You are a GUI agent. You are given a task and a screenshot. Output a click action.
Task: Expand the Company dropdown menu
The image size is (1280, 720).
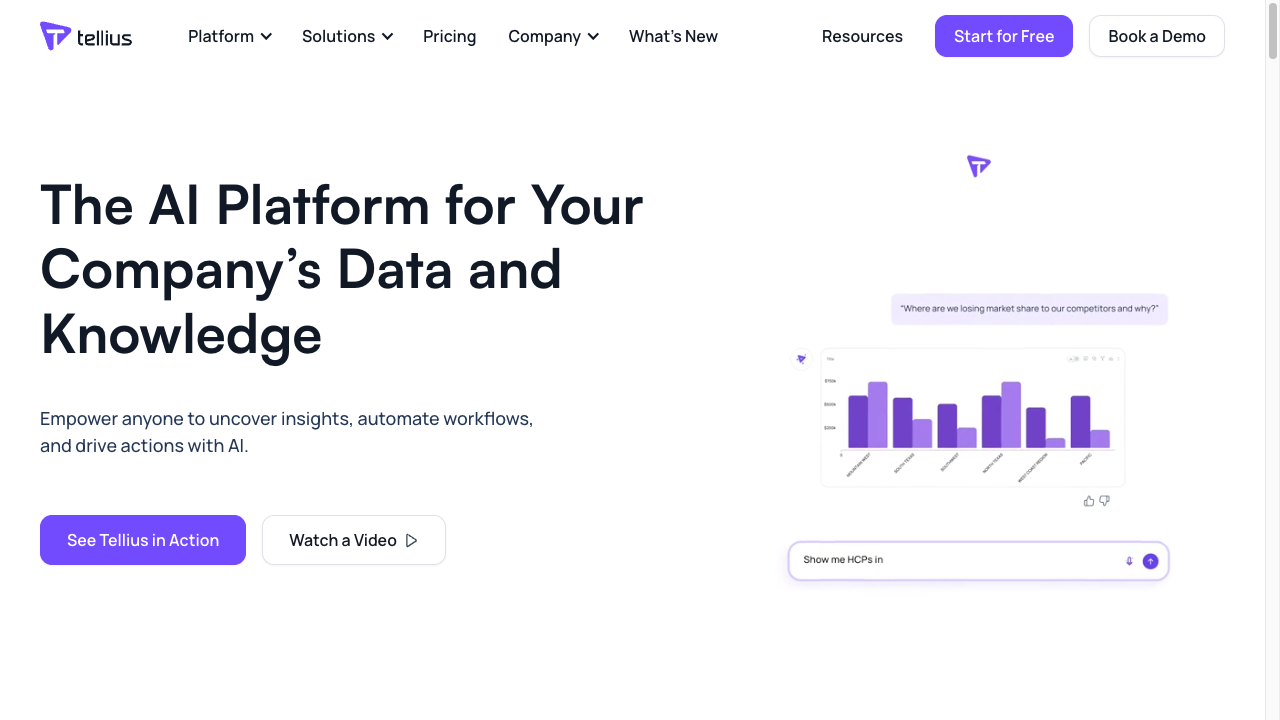[553, 36]
